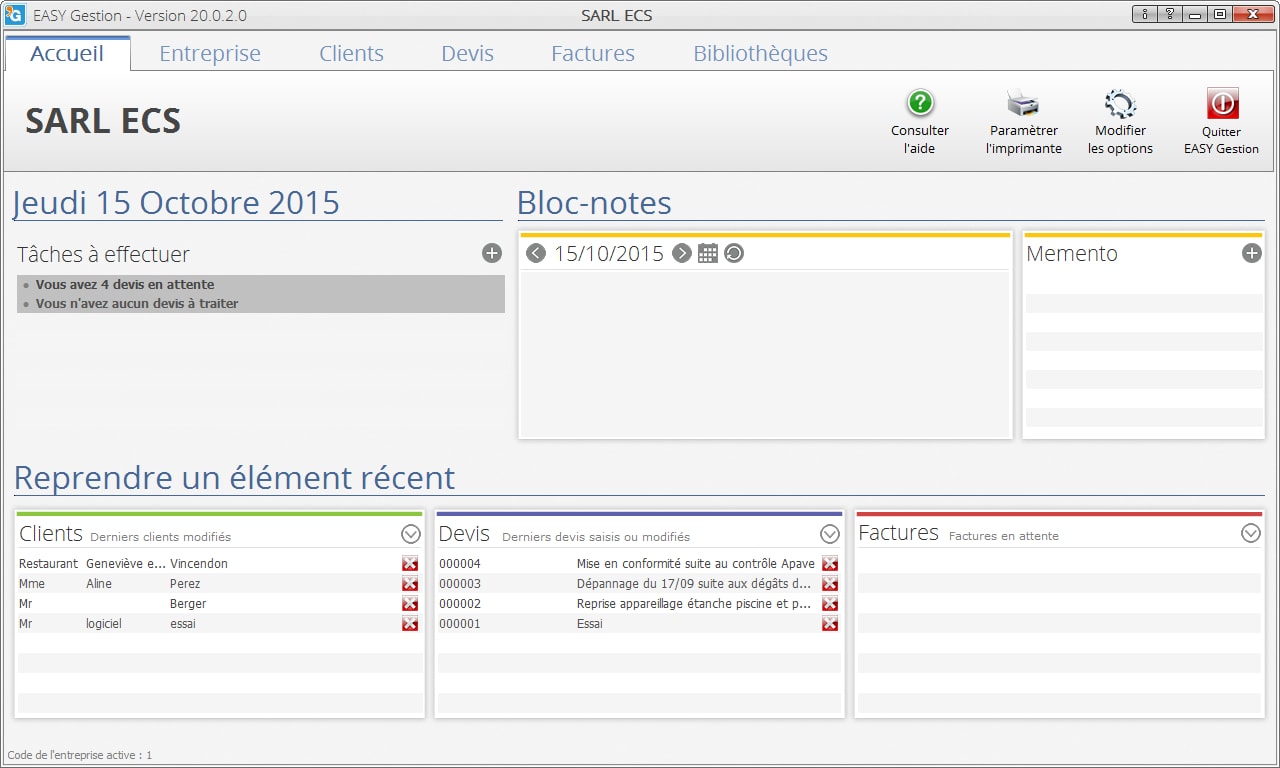This screenshot has height=768, width=1280.
Task: Open the Consulter l'aide help icon
Action: pos(920,103)
